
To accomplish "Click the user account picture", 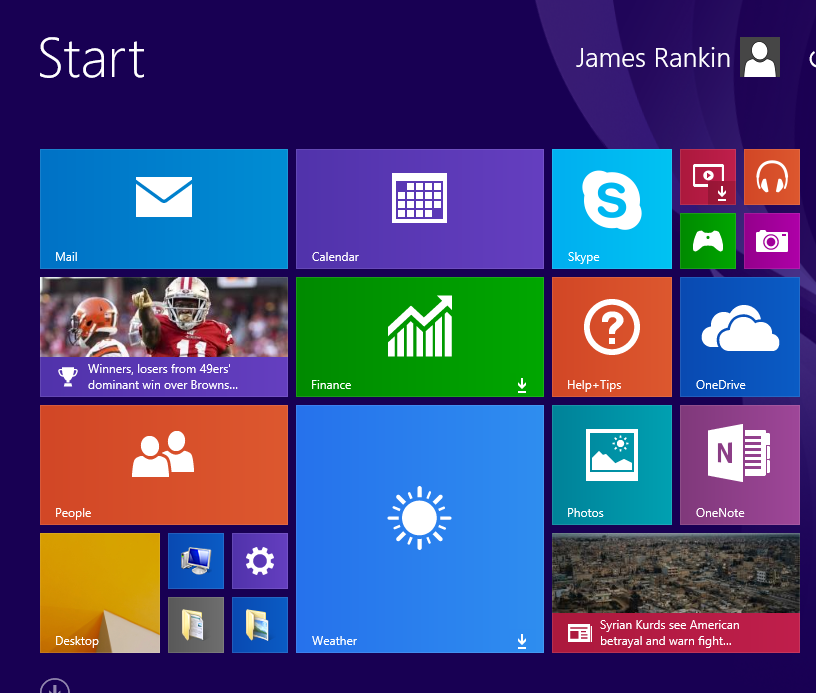I will [x=760, y=57].
